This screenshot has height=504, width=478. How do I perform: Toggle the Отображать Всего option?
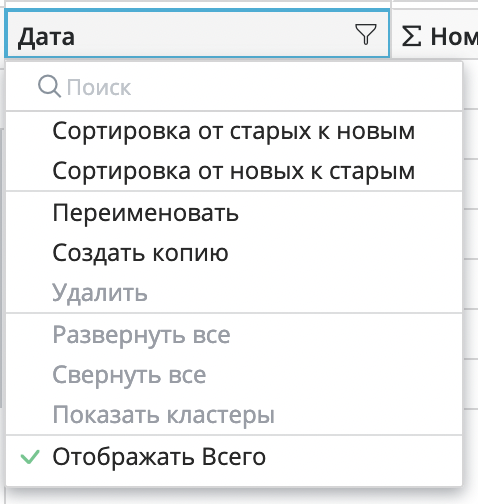click(x=234, y=457)
